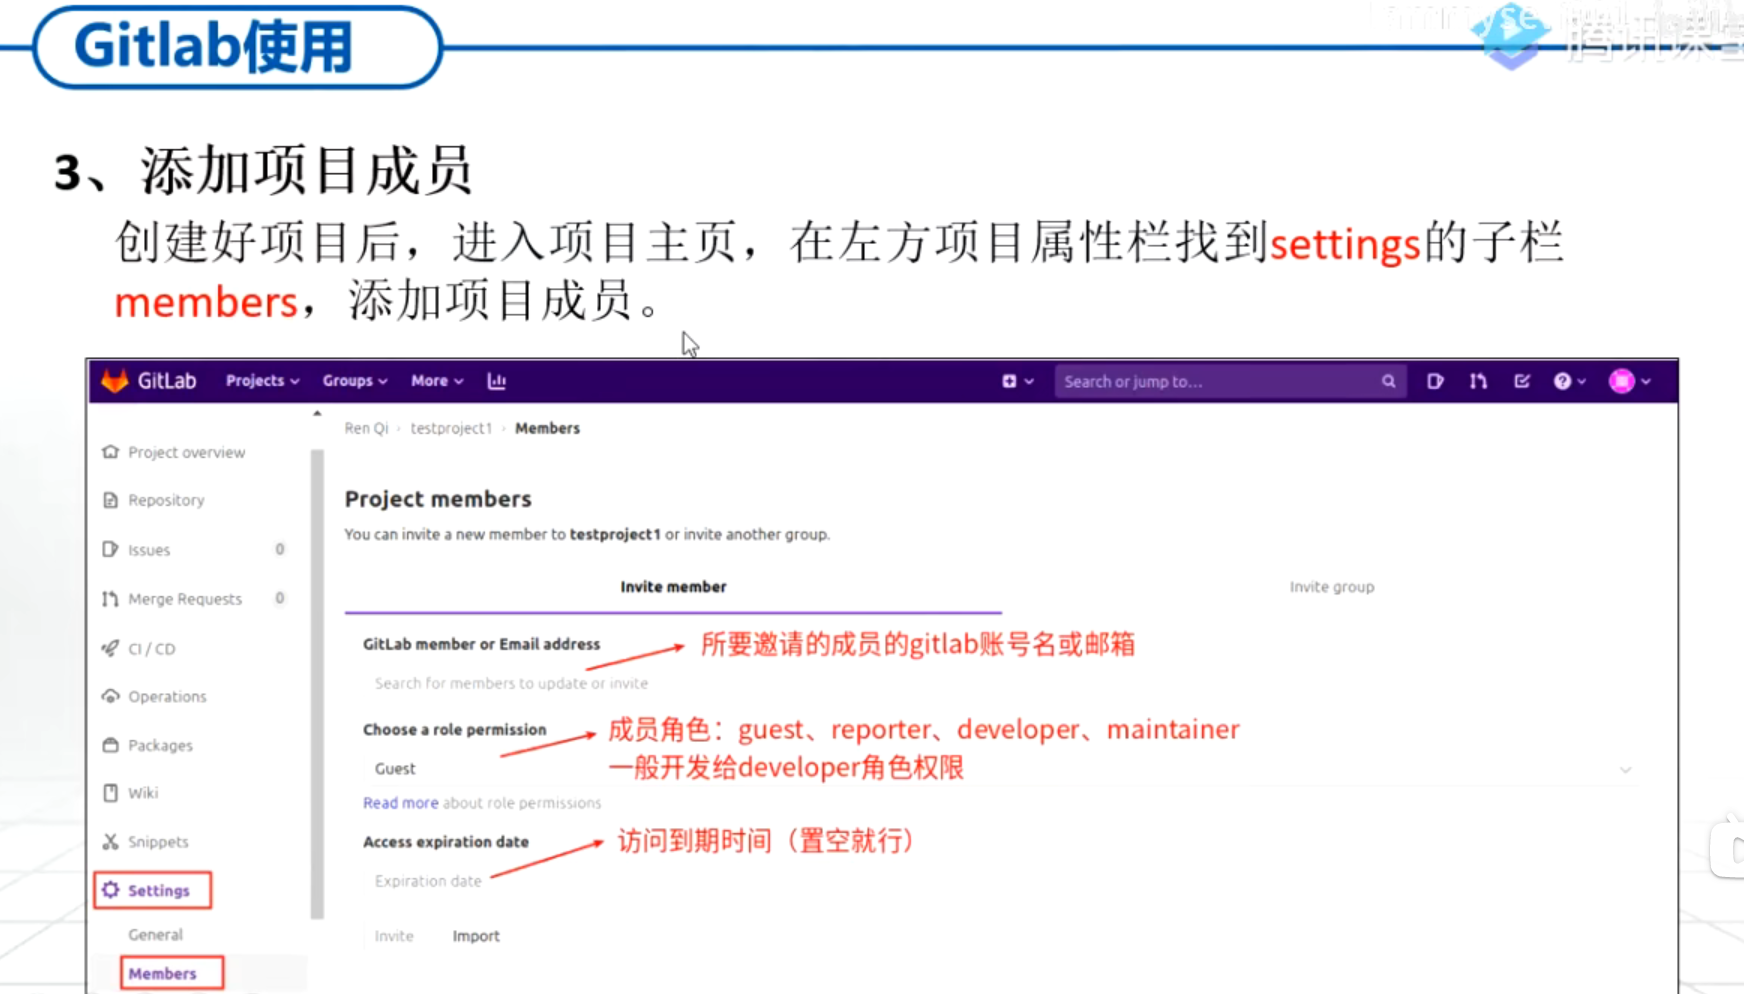Click the Invite button
Screen dimensions: 1744x994
pos(394,936)
